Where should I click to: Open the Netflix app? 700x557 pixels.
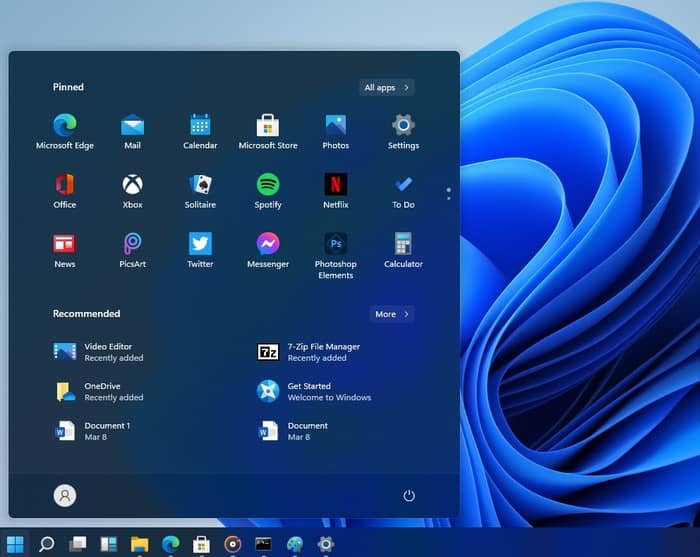tap(336, 185)
